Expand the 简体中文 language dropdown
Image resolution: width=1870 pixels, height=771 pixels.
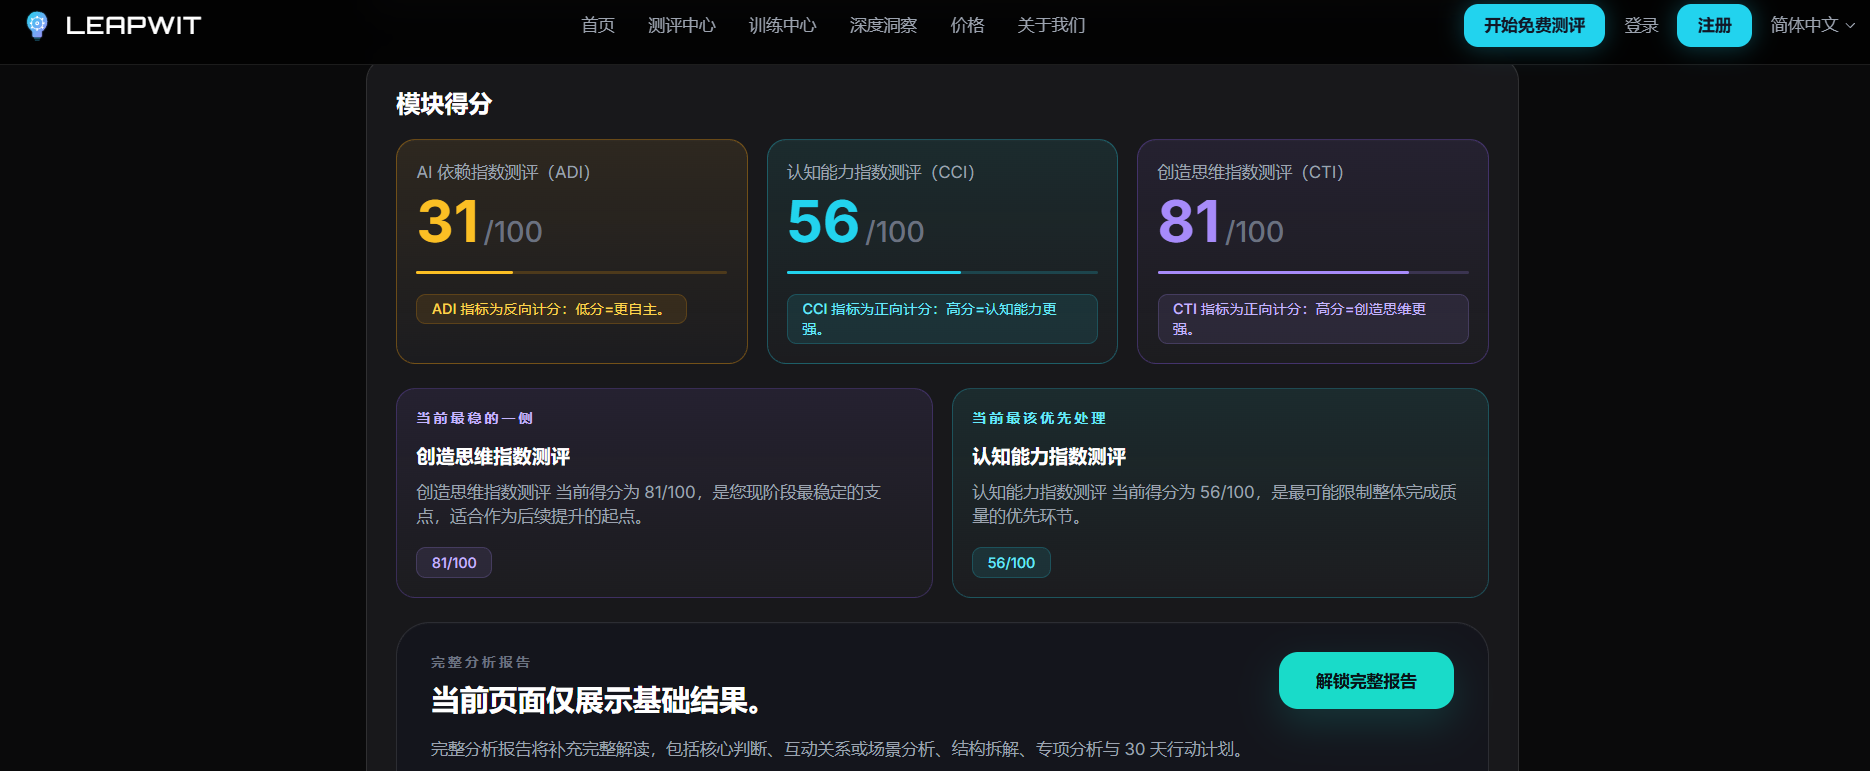point(1812,25)
